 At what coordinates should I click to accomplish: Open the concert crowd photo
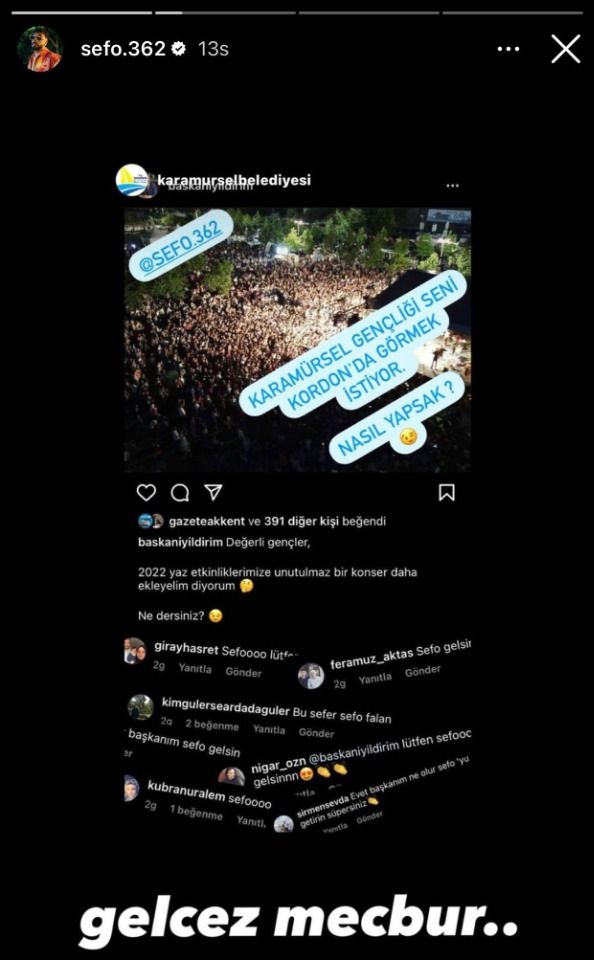point(298,340)
